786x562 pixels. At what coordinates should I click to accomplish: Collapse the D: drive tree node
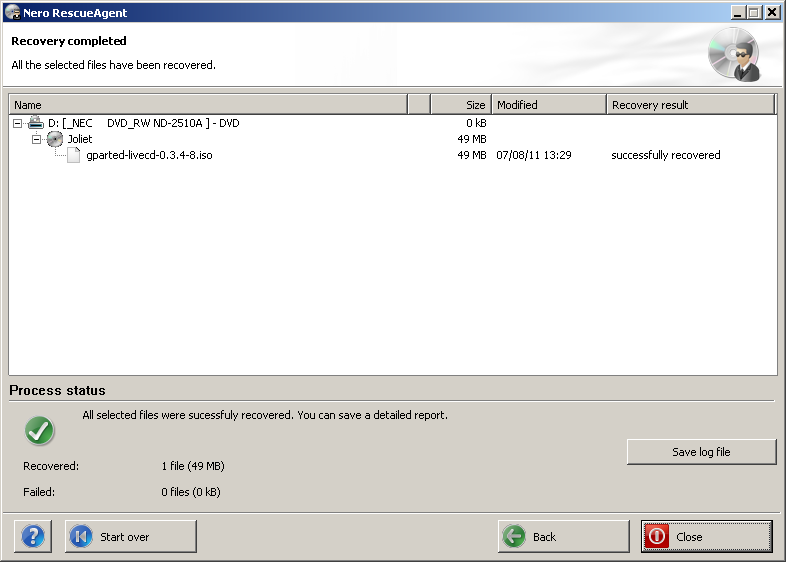pos(18,123)
